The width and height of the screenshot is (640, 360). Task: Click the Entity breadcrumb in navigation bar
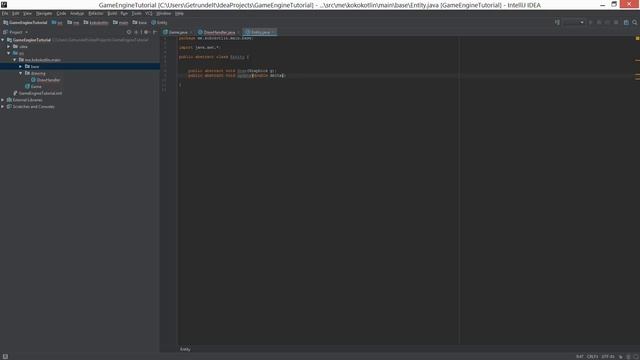[159, 22]
